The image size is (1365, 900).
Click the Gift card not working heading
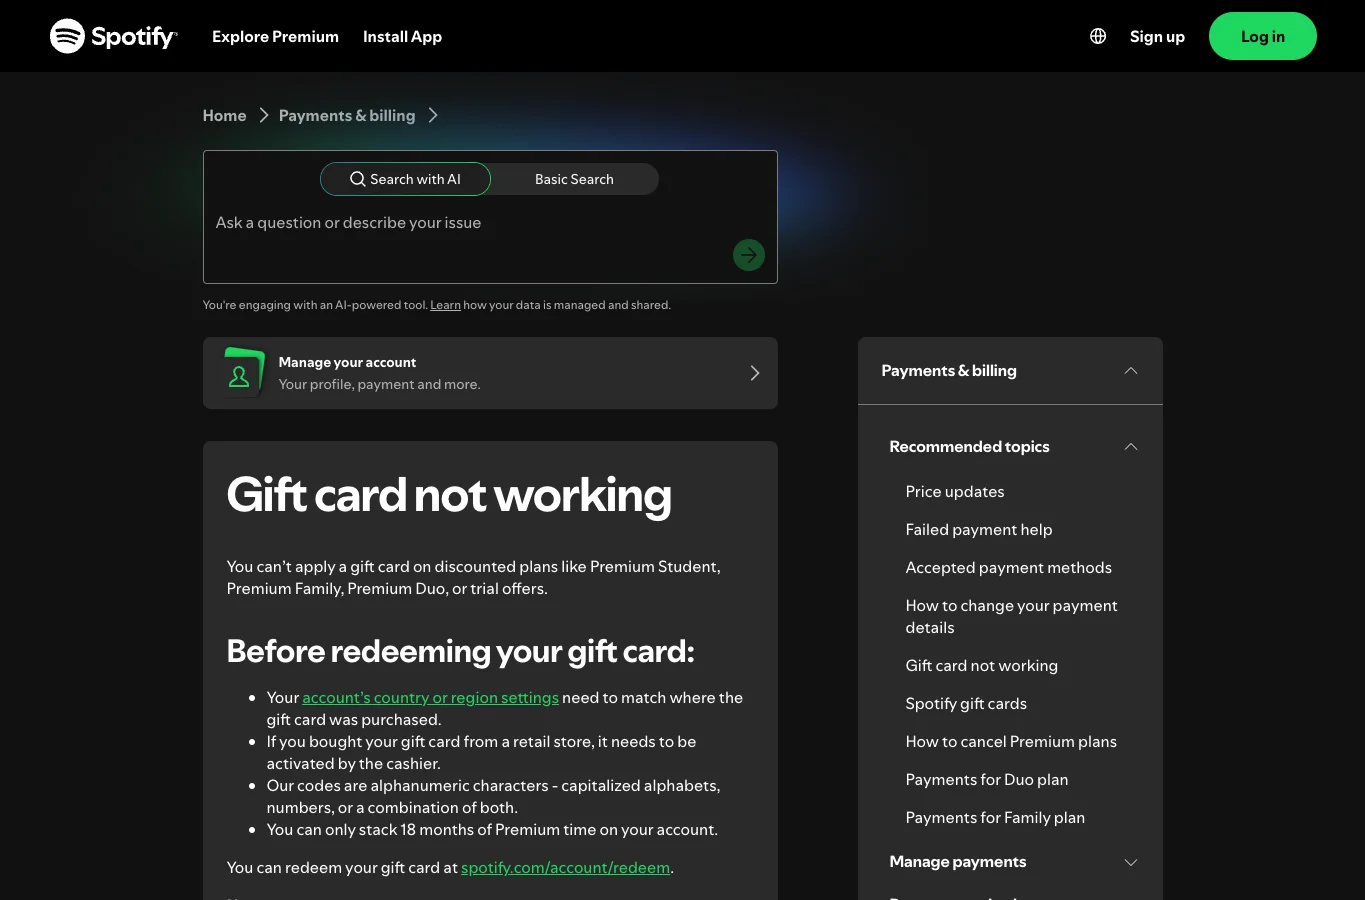click(x=449, y=495)
